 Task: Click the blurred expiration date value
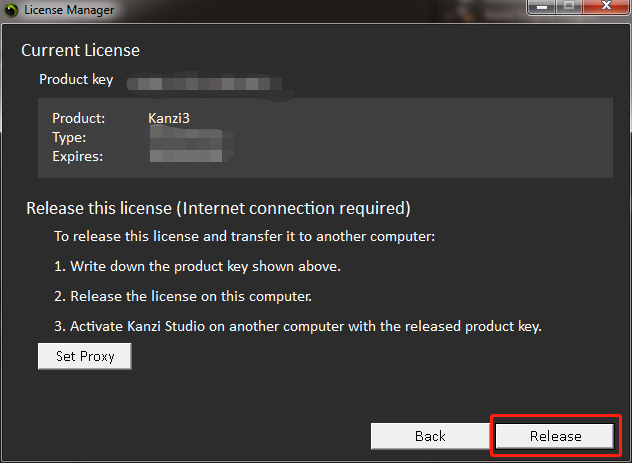185,156
